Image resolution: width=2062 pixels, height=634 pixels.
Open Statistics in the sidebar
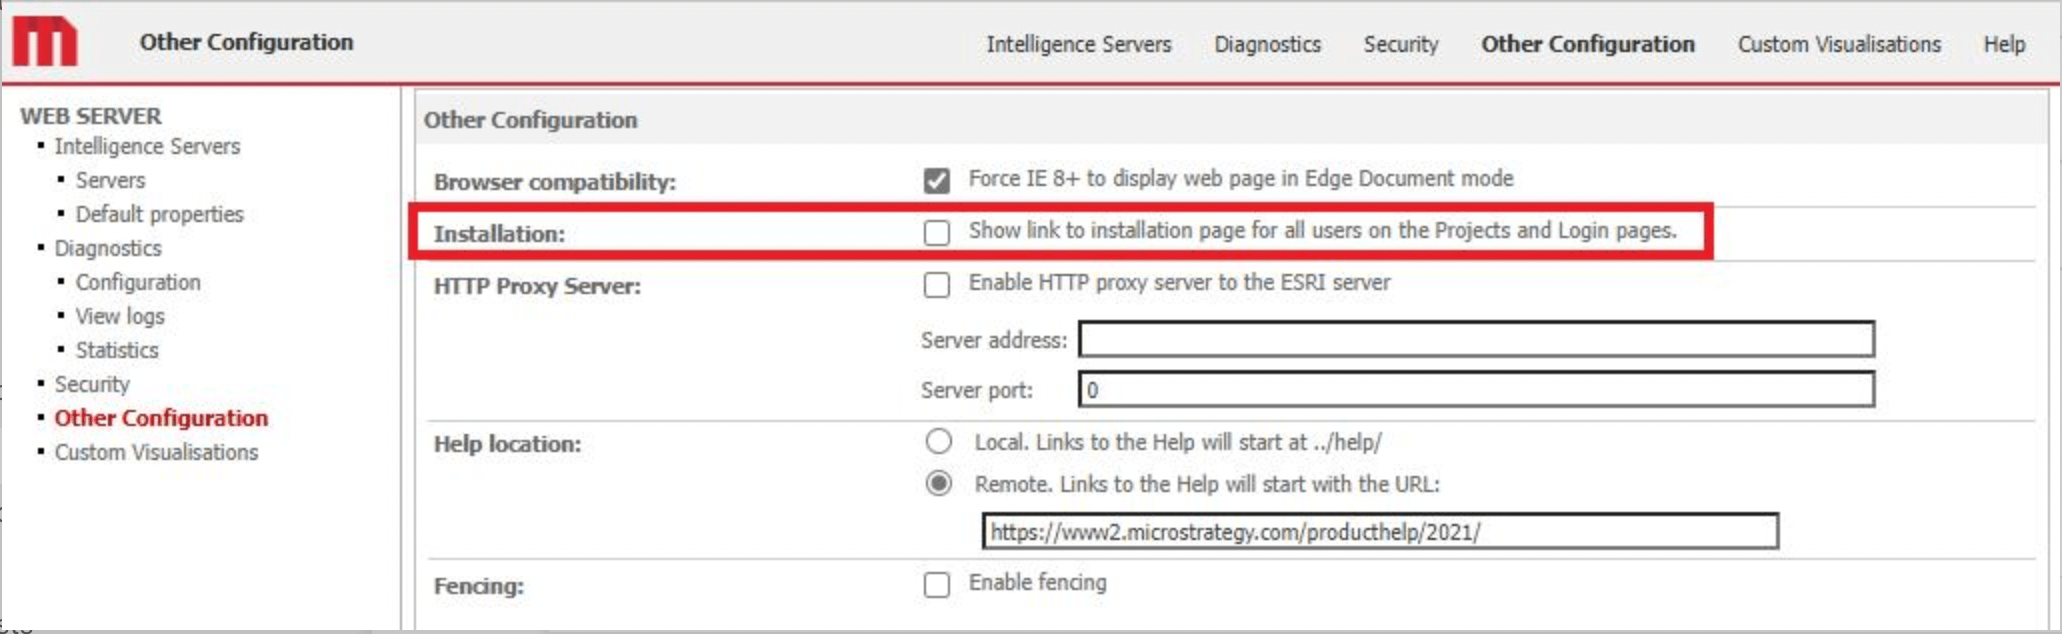click(x=117, y=350)
